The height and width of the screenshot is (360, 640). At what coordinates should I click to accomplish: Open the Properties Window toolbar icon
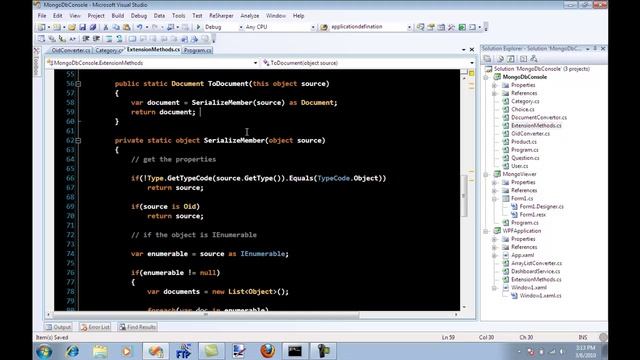pyautogui.click(x=431, y=27)
